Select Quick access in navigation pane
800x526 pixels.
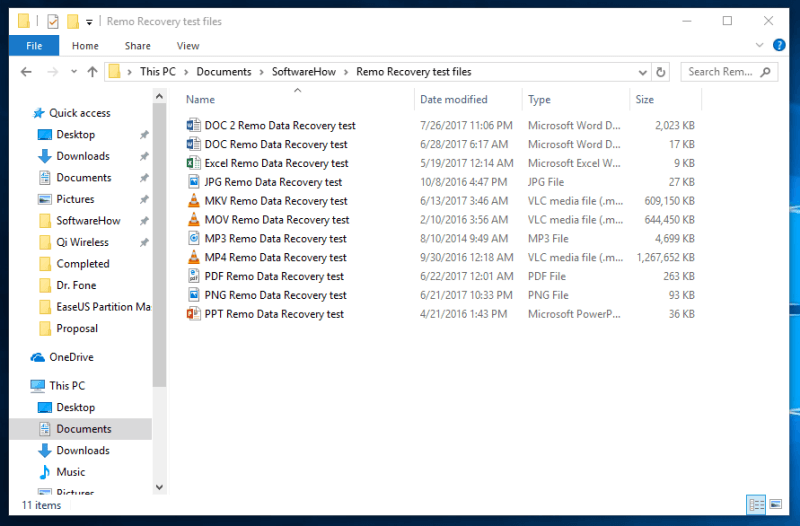(80, 113)
